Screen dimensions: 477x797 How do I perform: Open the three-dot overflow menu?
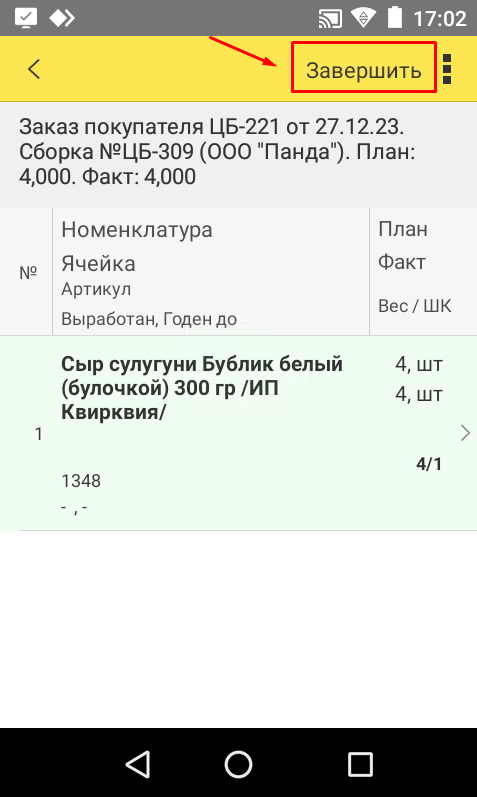click(x=448, y=69)
